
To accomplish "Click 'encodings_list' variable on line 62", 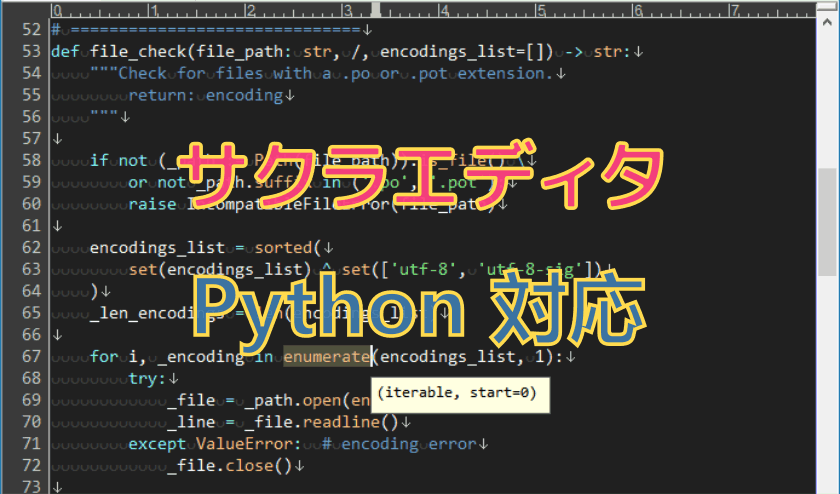I will click(157, 248).
